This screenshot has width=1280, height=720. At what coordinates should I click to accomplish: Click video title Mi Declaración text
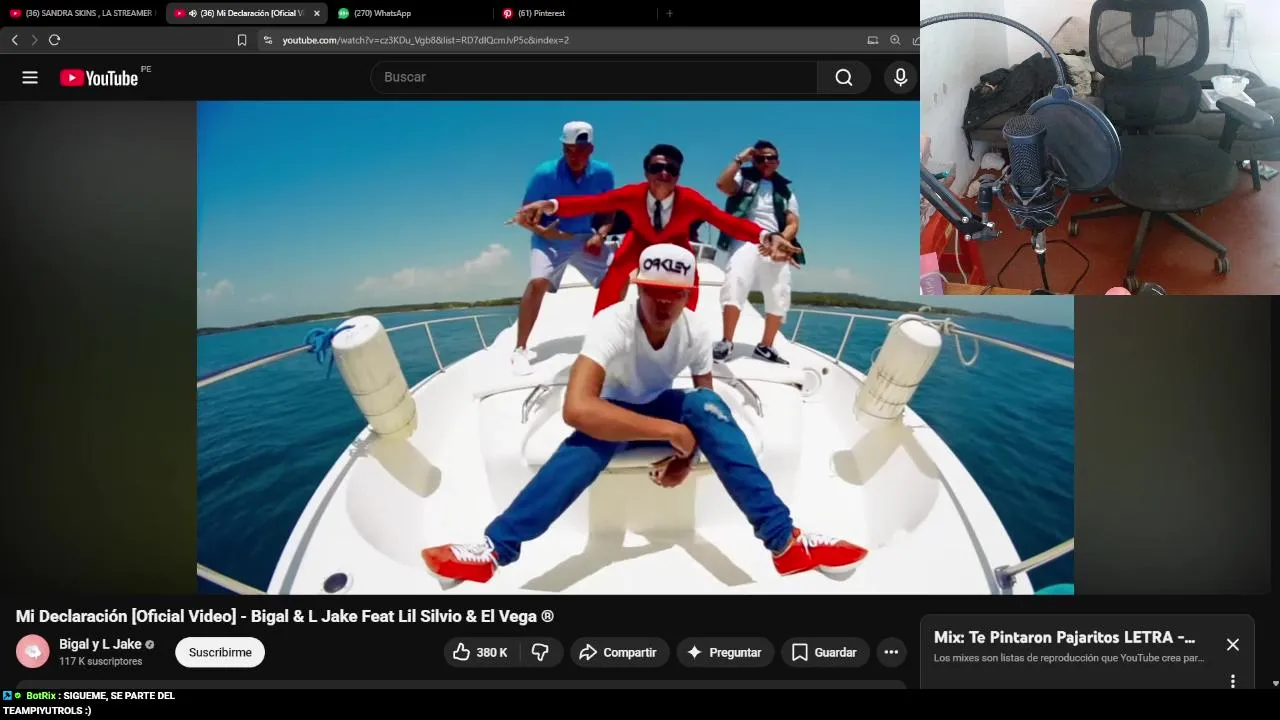coord(284,616)
